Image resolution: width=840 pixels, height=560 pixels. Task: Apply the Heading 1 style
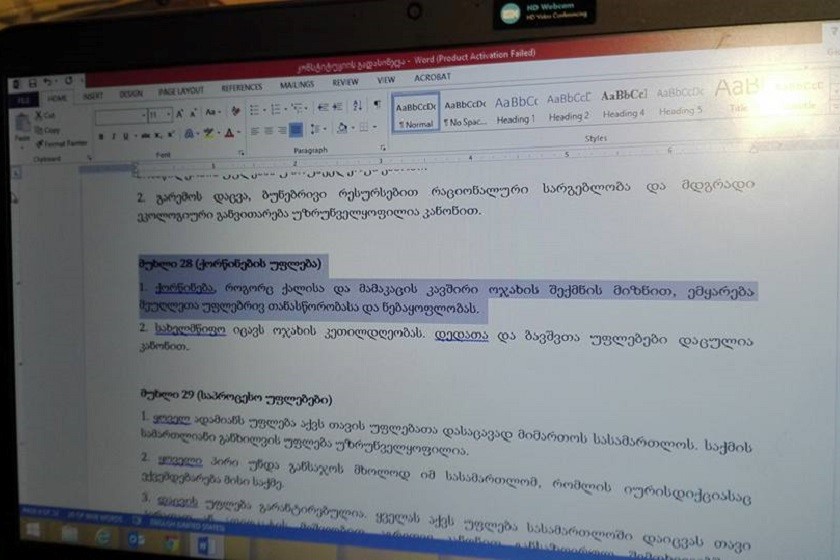(x=516, y=110)
